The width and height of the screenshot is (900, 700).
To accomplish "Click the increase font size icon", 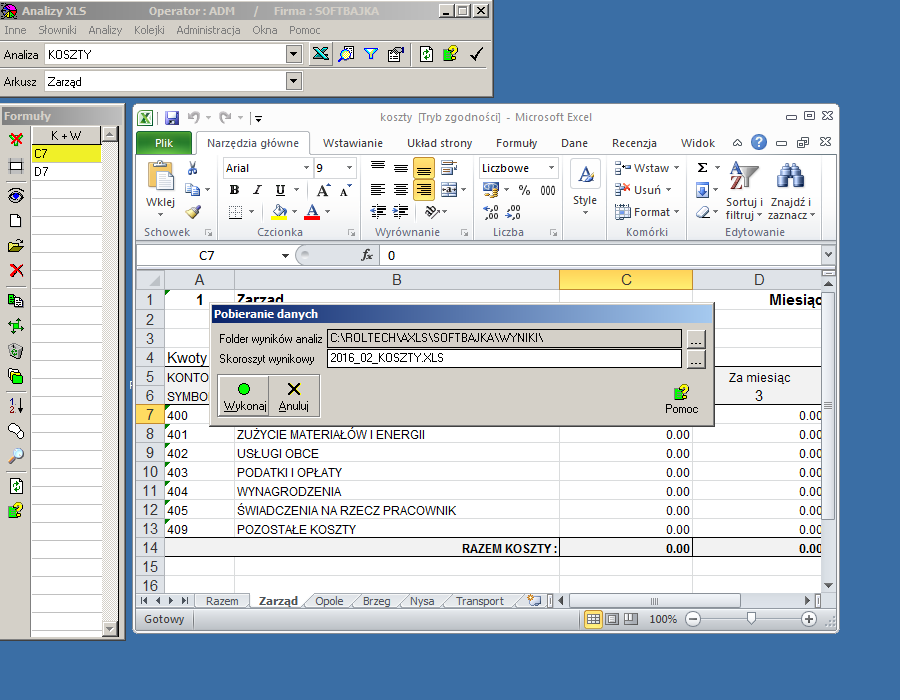I will tap(323, 190).
